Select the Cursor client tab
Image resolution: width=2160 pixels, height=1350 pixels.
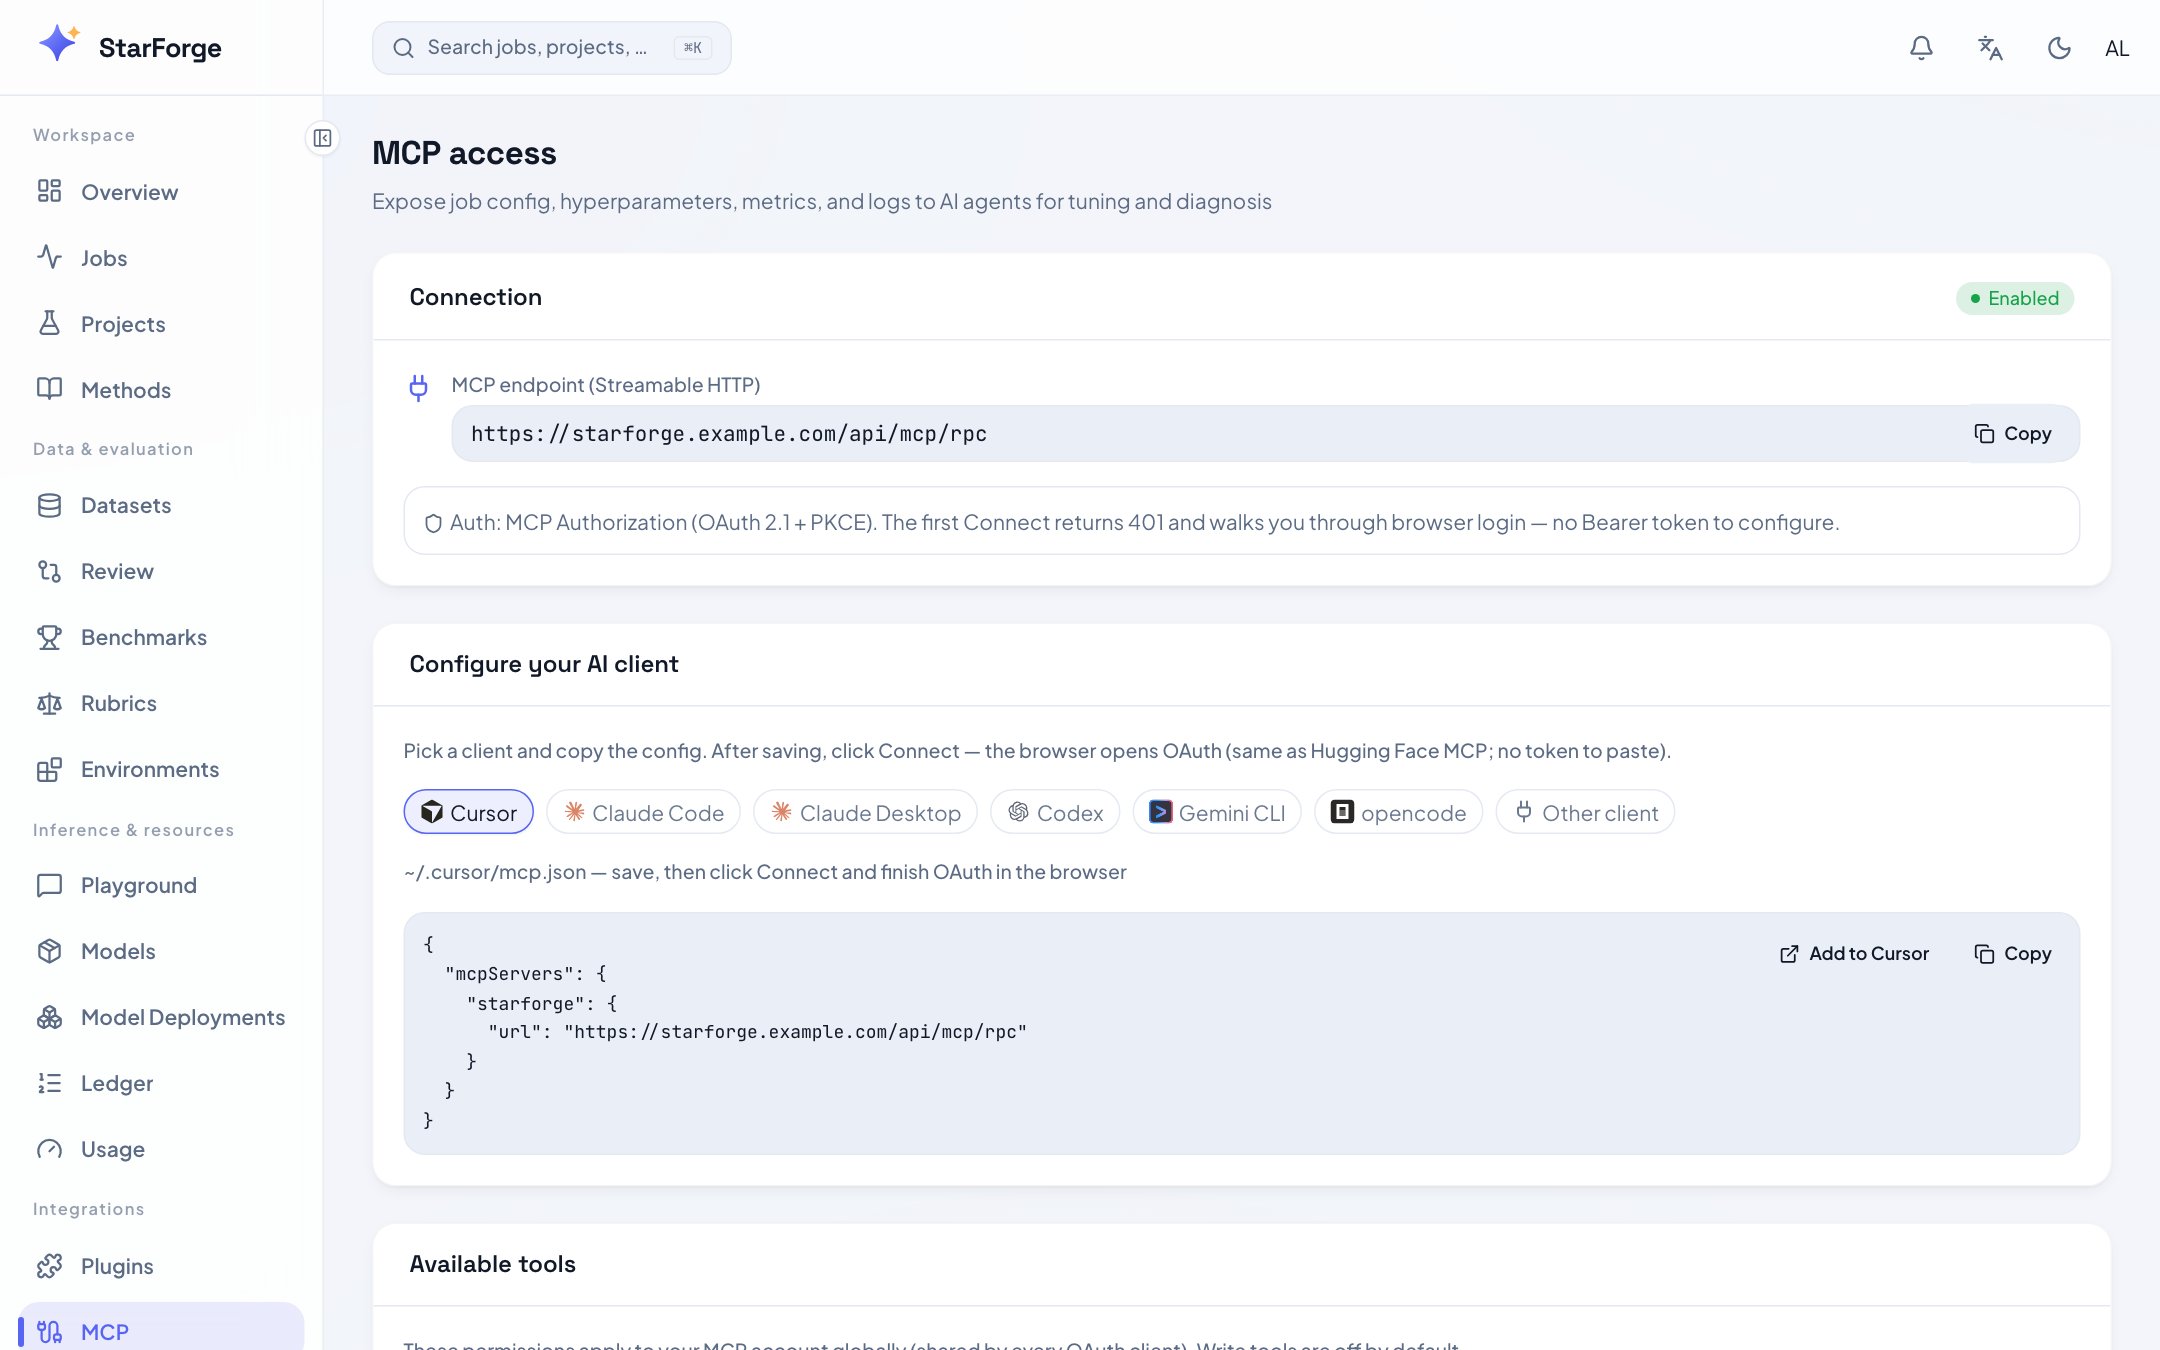tap(468, 812)
